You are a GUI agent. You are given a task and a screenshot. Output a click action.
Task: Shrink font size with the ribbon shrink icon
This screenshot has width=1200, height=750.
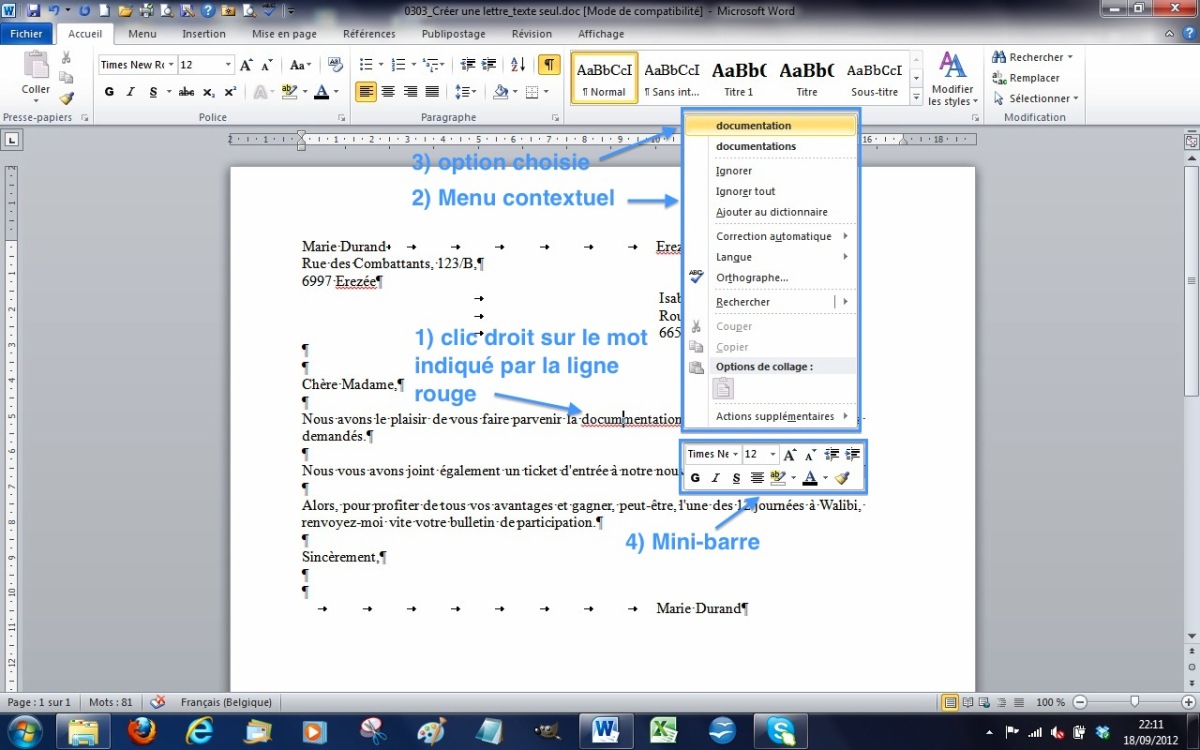coord(267,65)
